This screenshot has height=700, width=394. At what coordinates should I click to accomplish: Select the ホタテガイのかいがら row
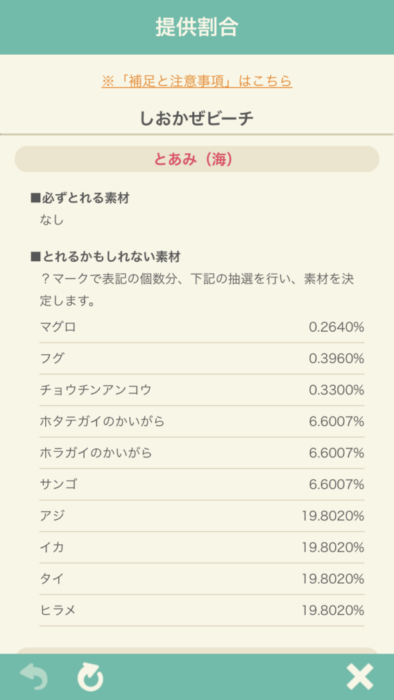click(202, 421)
